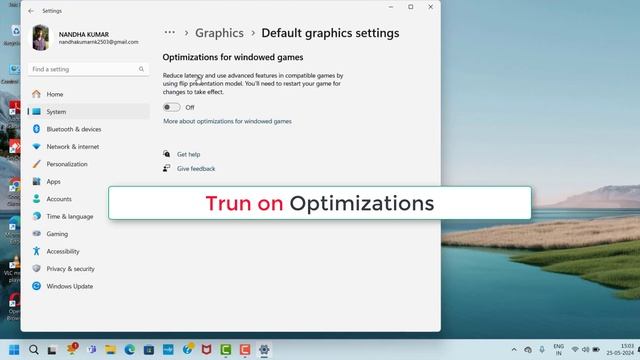Show hidden tray icons chevron
The image size is (640, 360).
click(x=514, y=350)
